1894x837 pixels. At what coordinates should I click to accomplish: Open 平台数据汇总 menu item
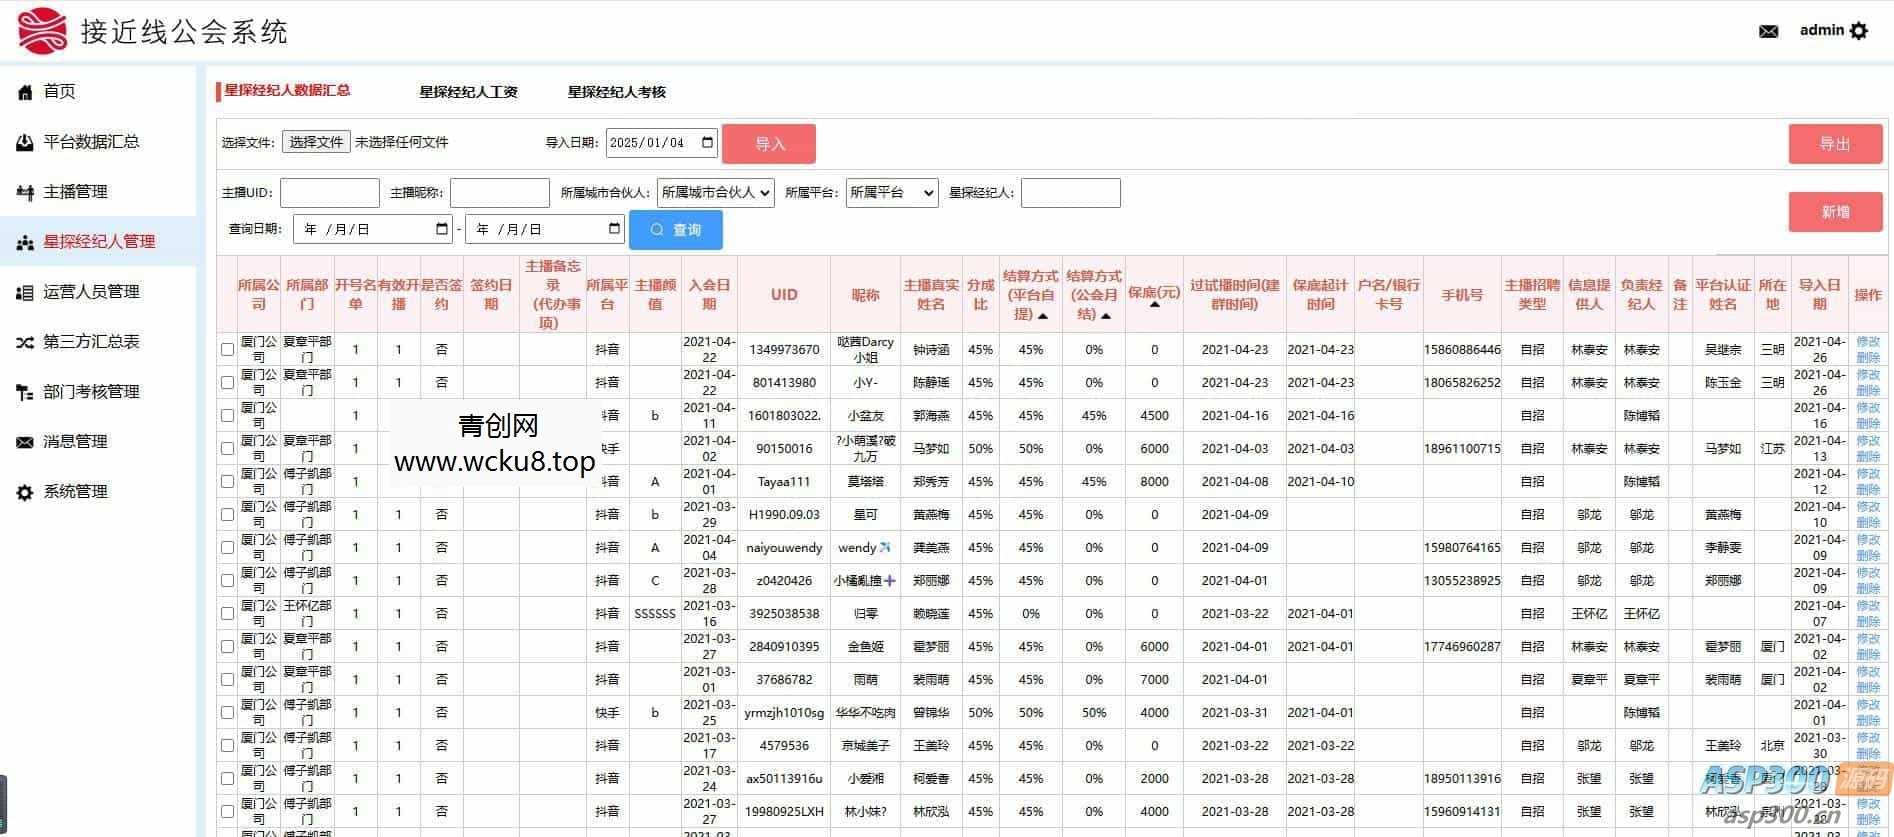pyautogui.click(x=91, y=142)
